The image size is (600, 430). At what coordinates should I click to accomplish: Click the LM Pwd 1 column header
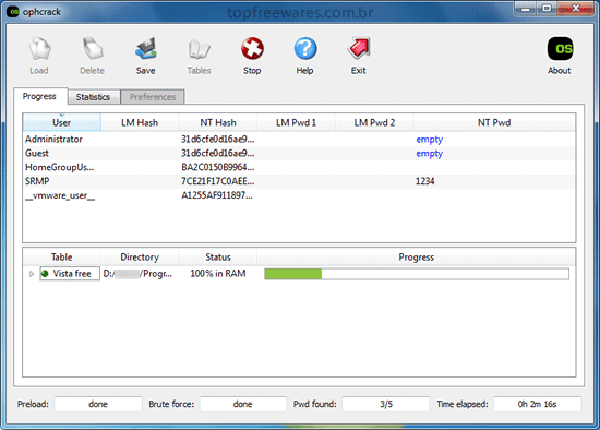point(296,122)
